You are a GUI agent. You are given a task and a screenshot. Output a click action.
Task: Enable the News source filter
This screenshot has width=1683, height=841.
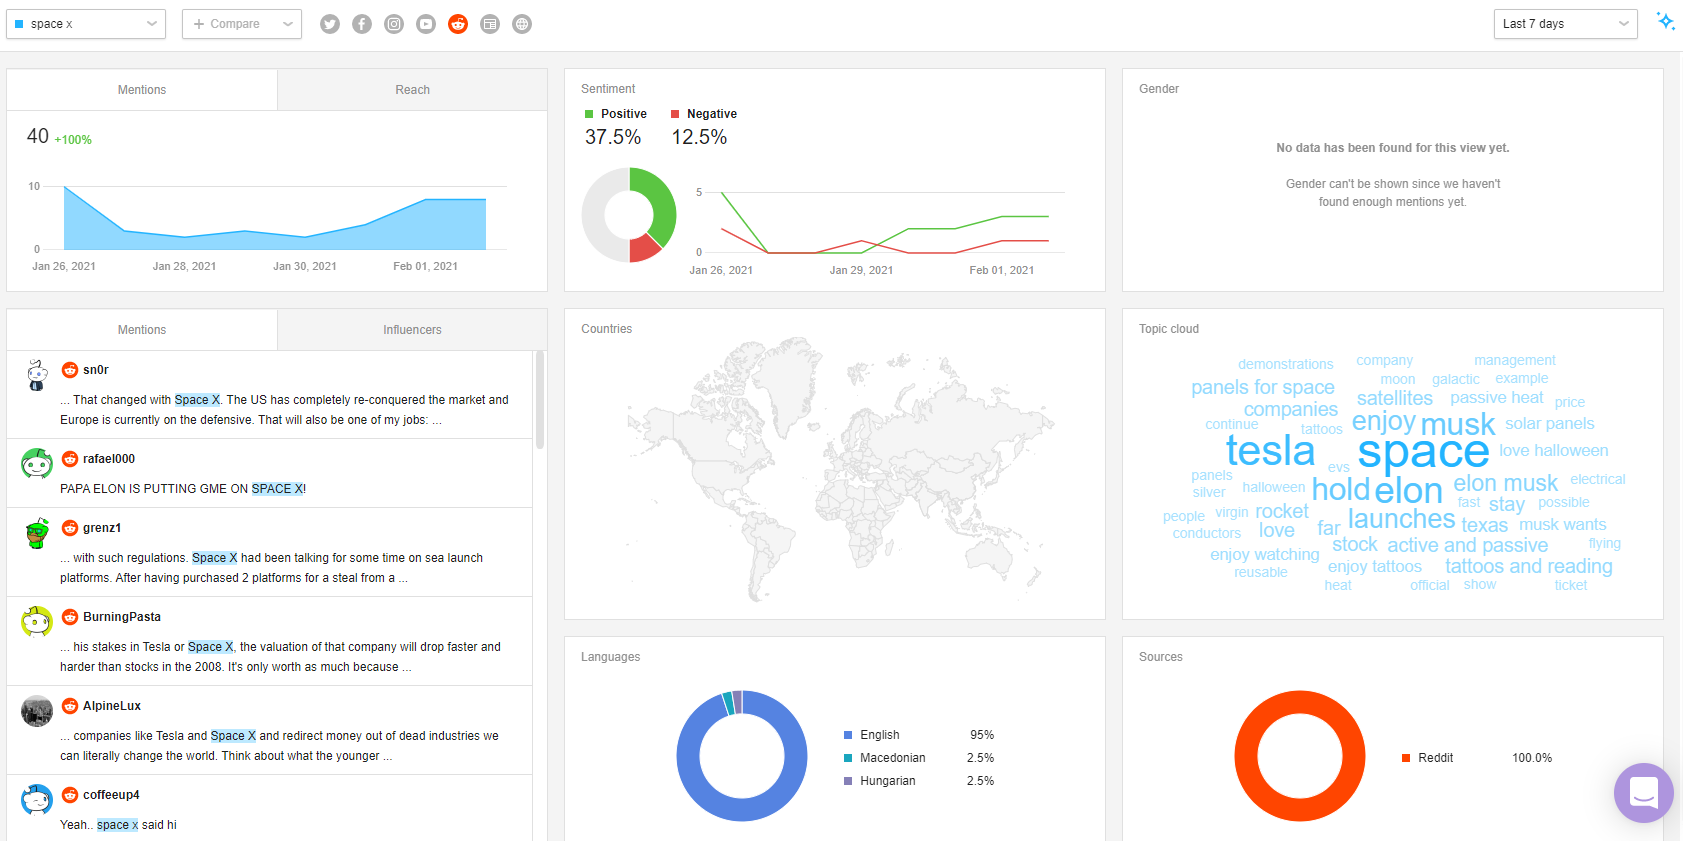click(490, 24)
